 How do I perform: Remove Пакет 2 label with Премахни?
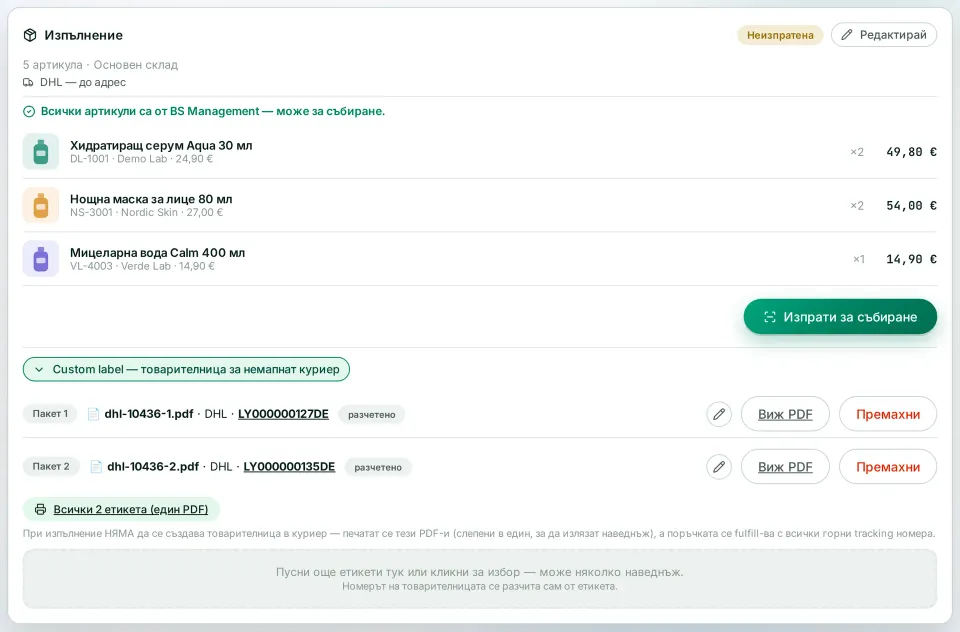click(888, 467)
